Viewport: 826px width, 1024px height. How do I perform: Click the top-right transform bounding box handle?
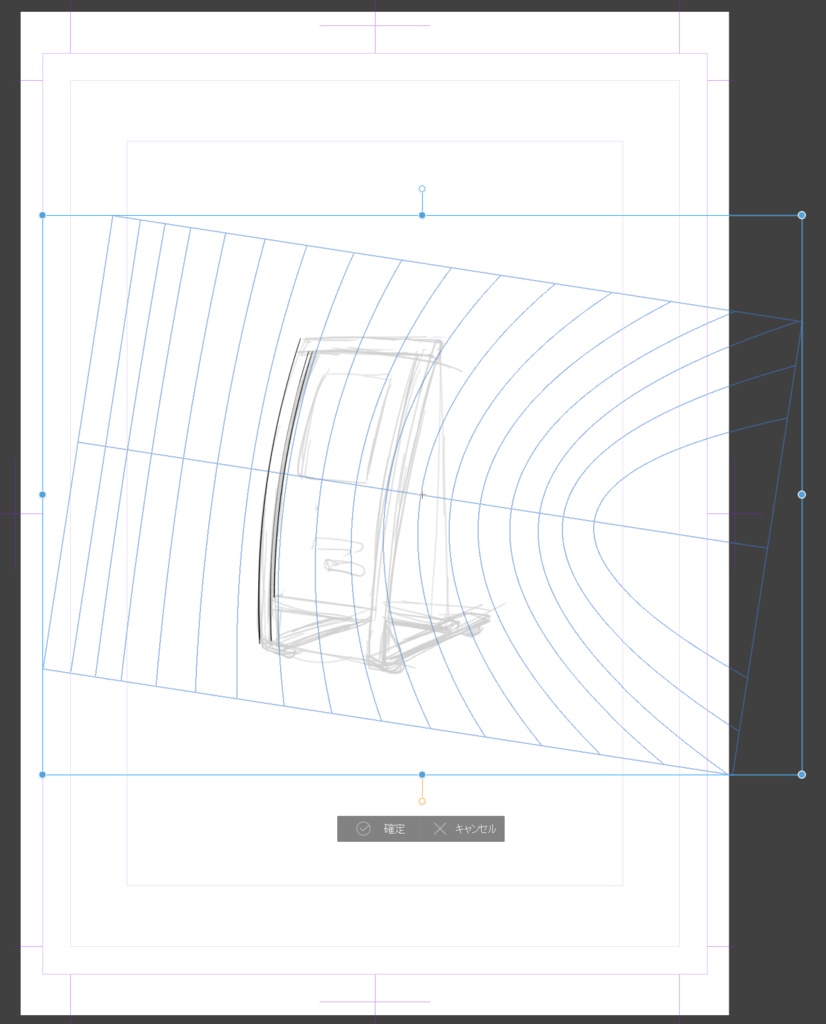tap(802, 215)
